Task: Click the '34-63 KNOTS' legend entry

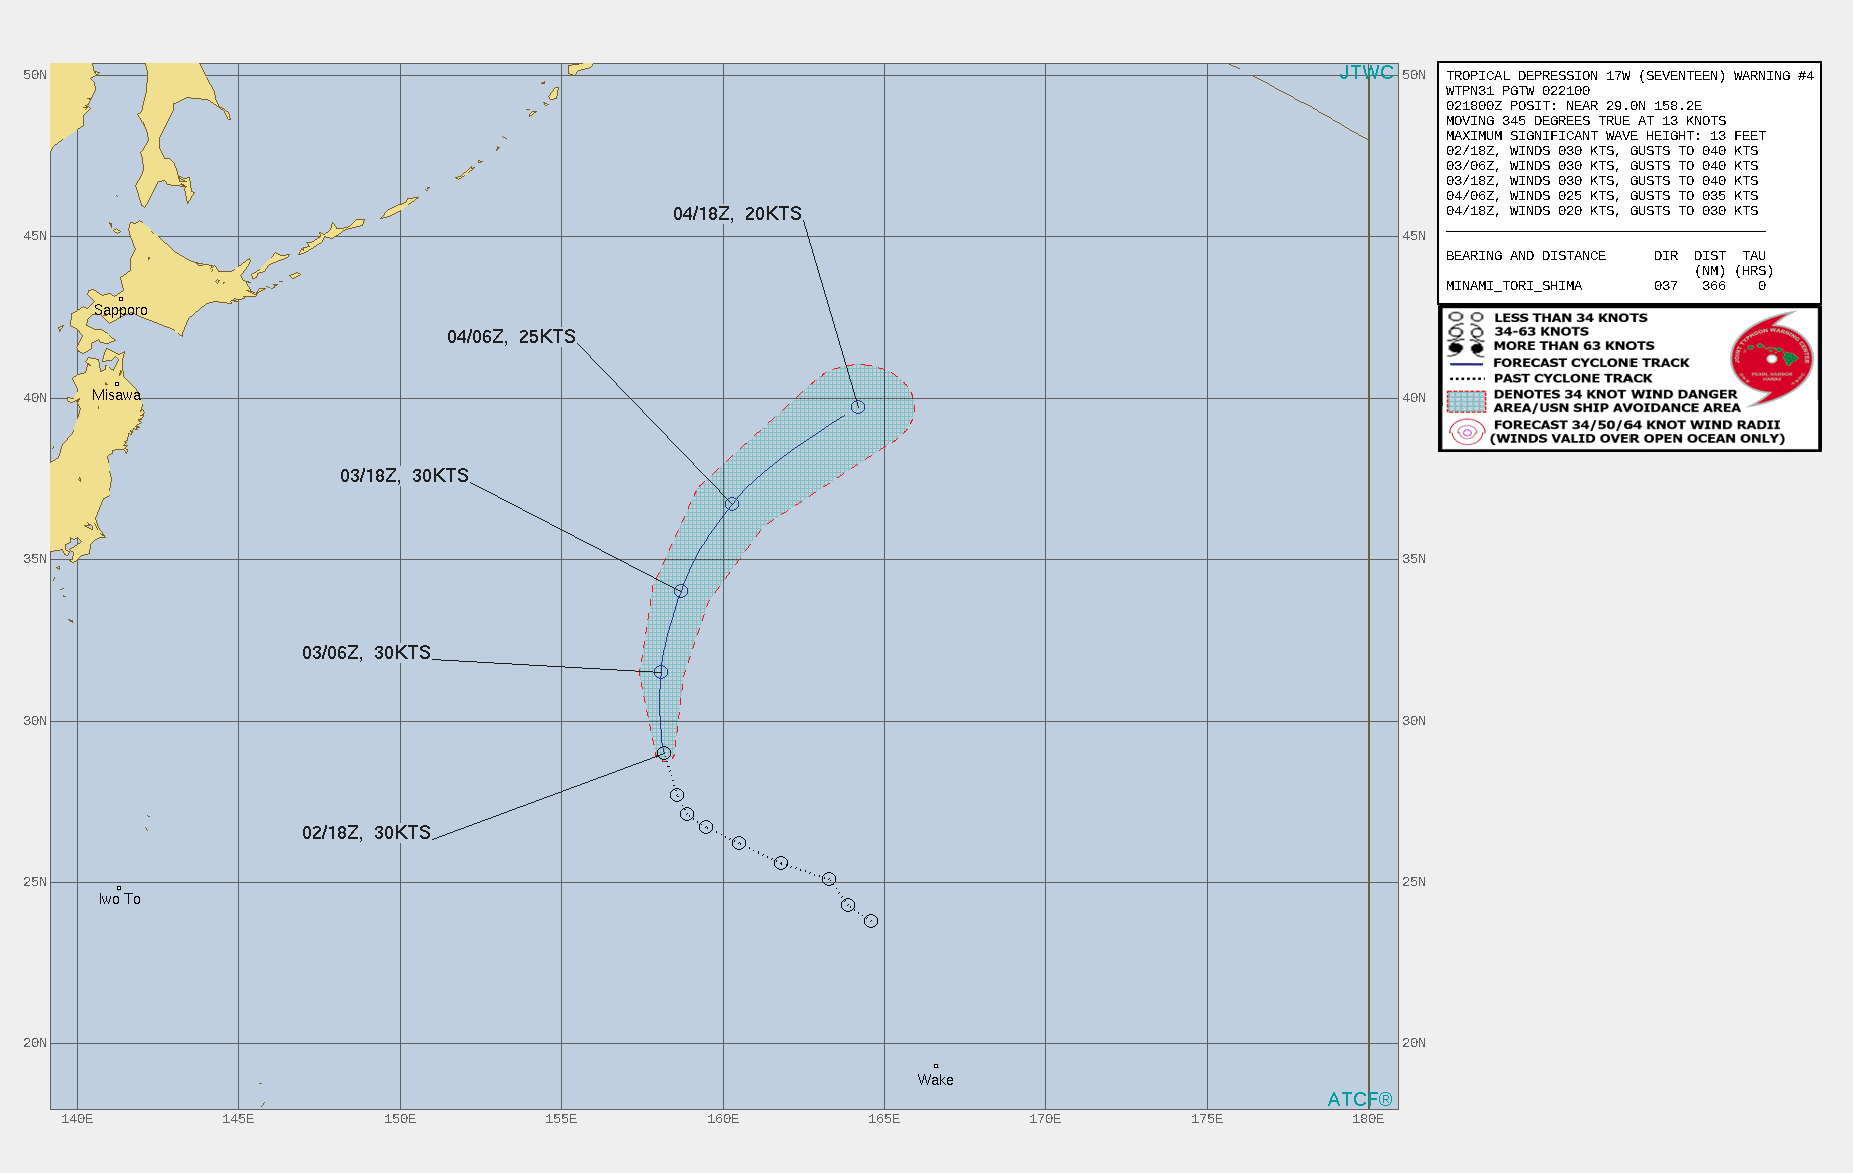Action: click(x=1541, y=332)
